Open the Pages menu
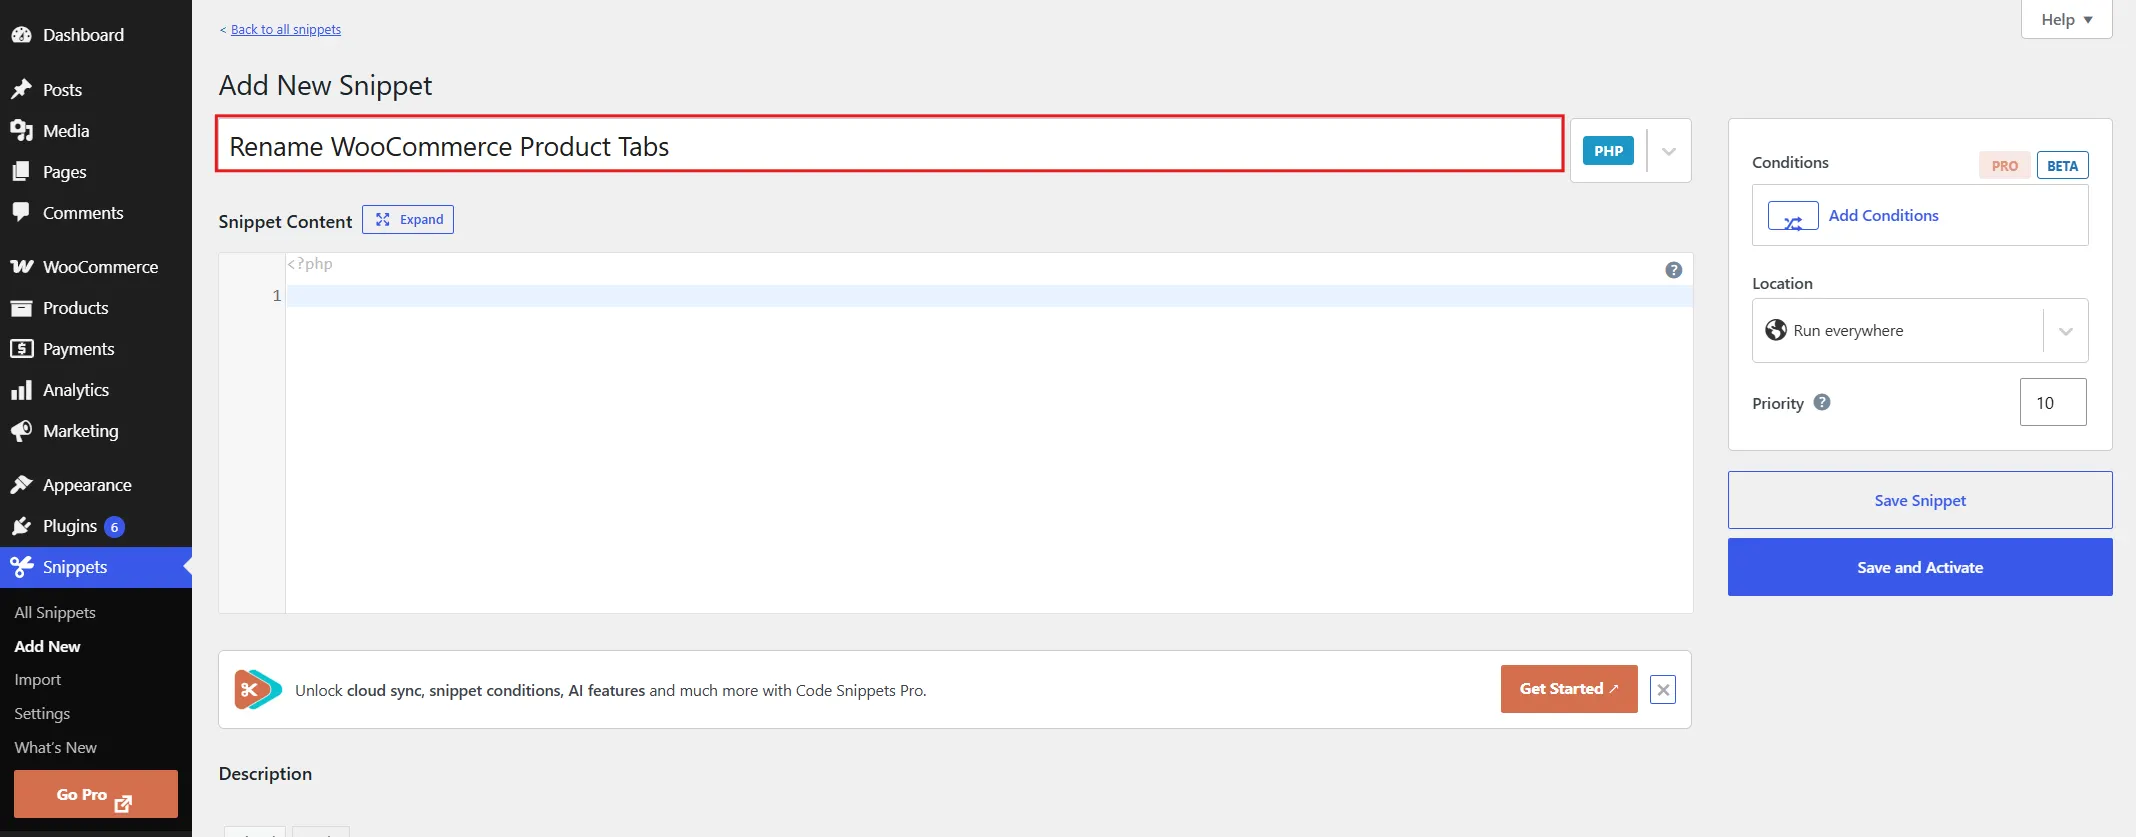 (96, 172)
